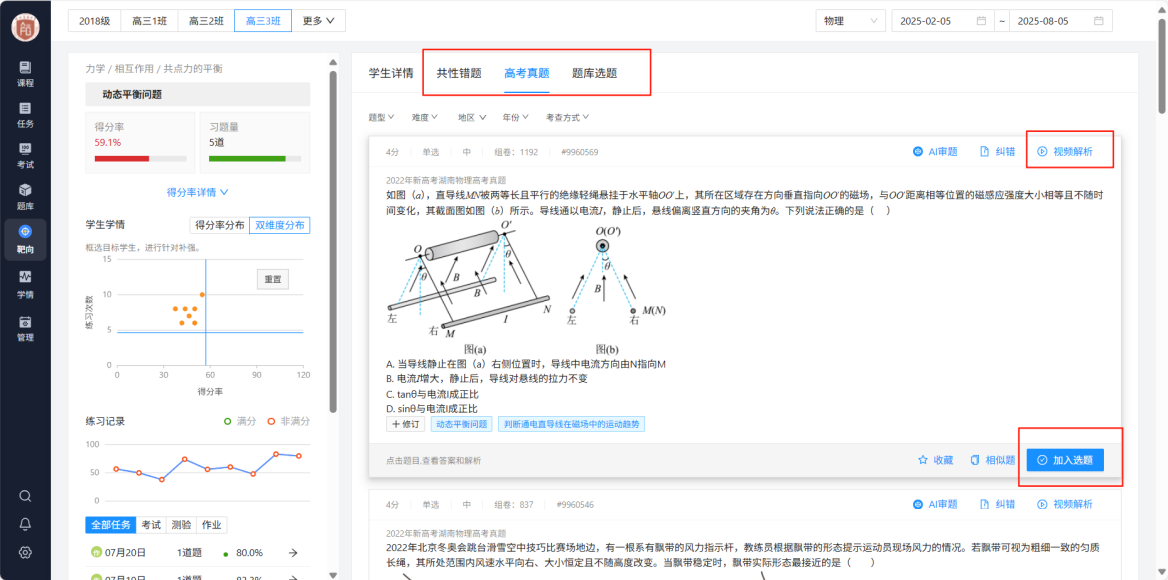Select 得分率分布 view toggle

pyautogui.click(x=219, y=226)
